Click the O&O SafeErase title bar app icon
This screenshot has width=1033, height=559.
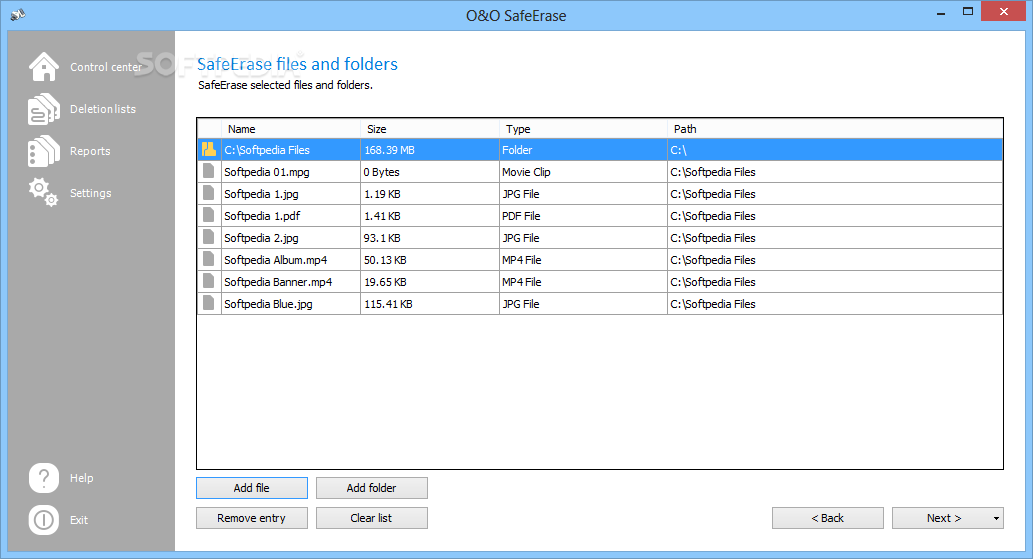[x=18, y=14]
